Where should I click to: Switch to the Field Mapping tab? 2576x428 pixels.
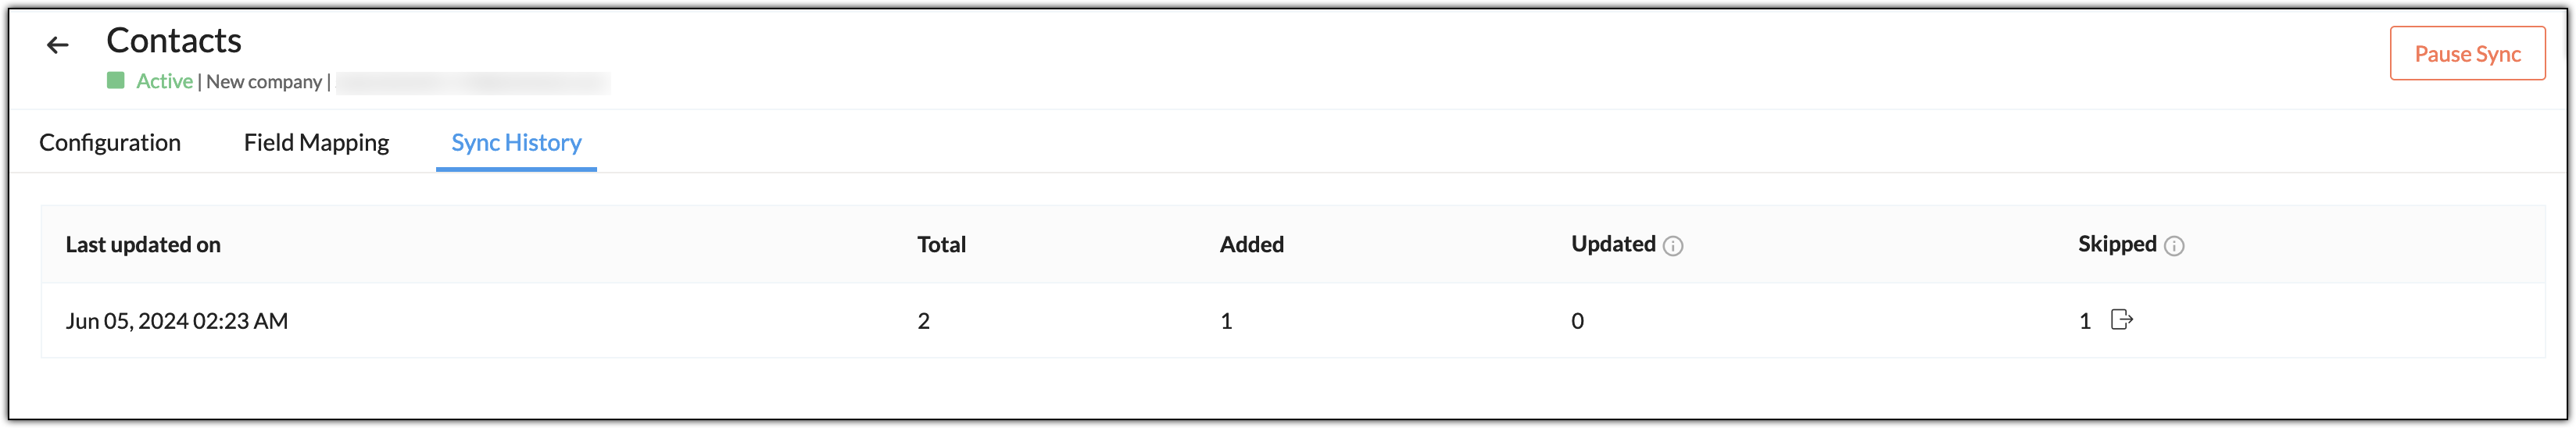coord(316,143)
